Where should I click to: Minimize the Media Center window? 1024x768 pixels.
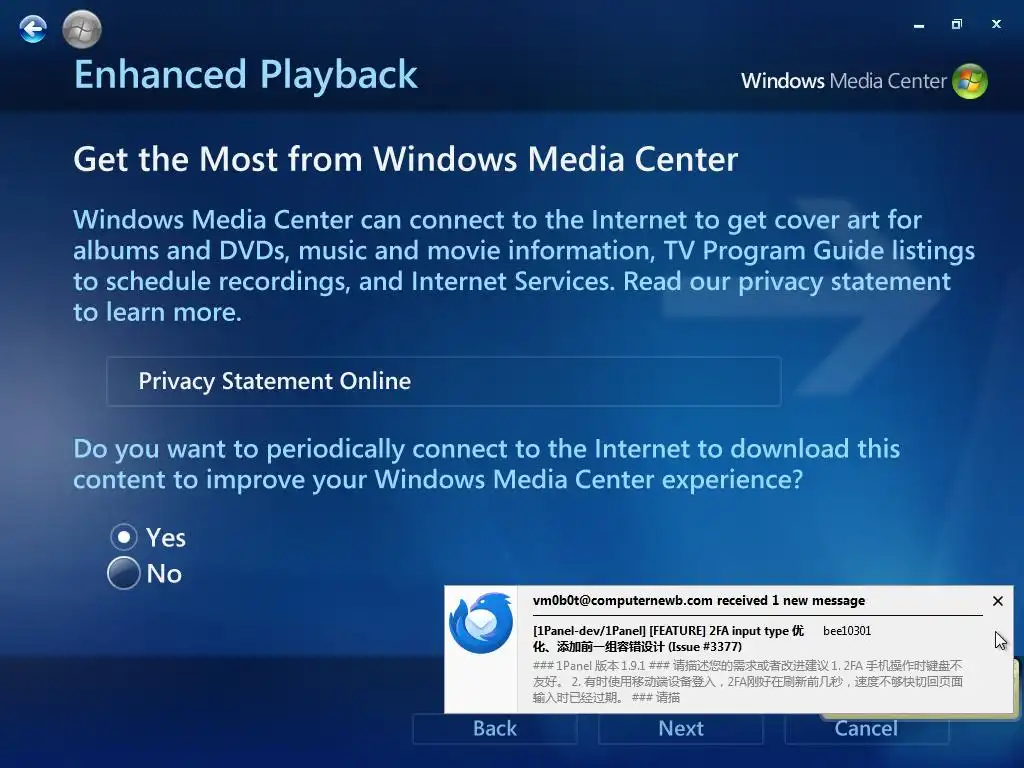tap(919, 25)
